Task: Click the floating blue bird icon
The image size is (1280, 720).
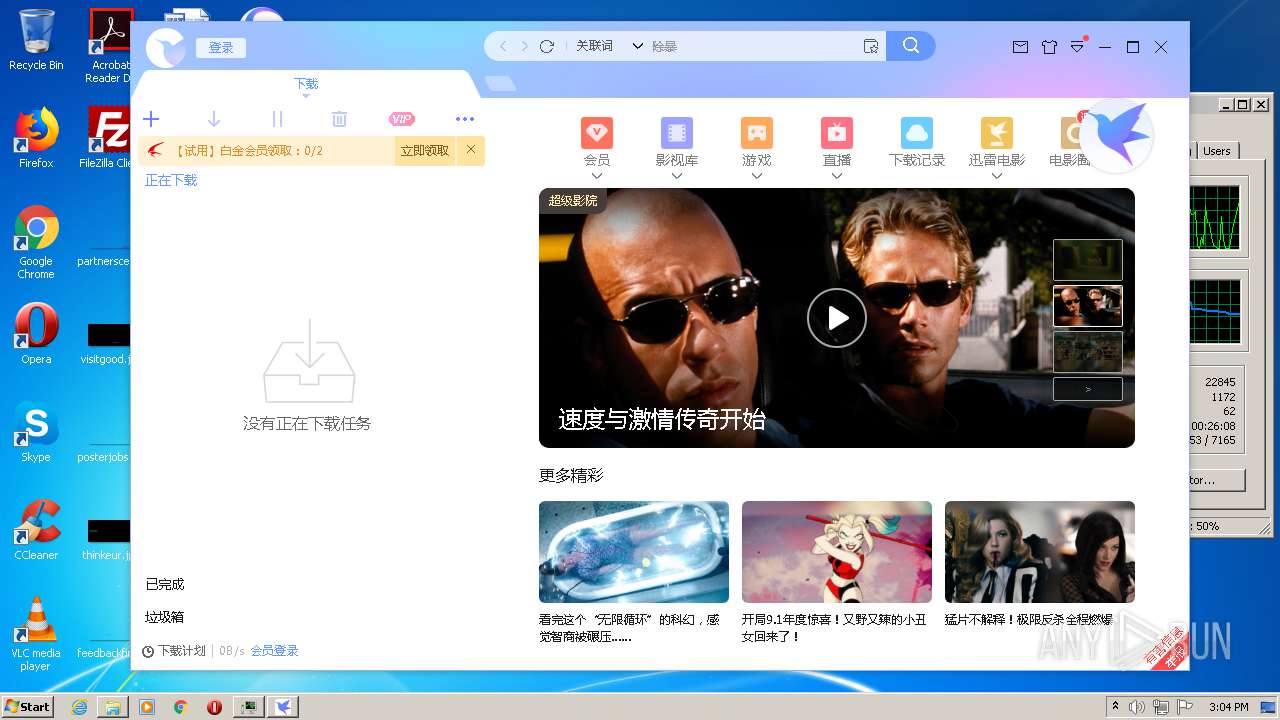Action: (x=1117, y=135)
